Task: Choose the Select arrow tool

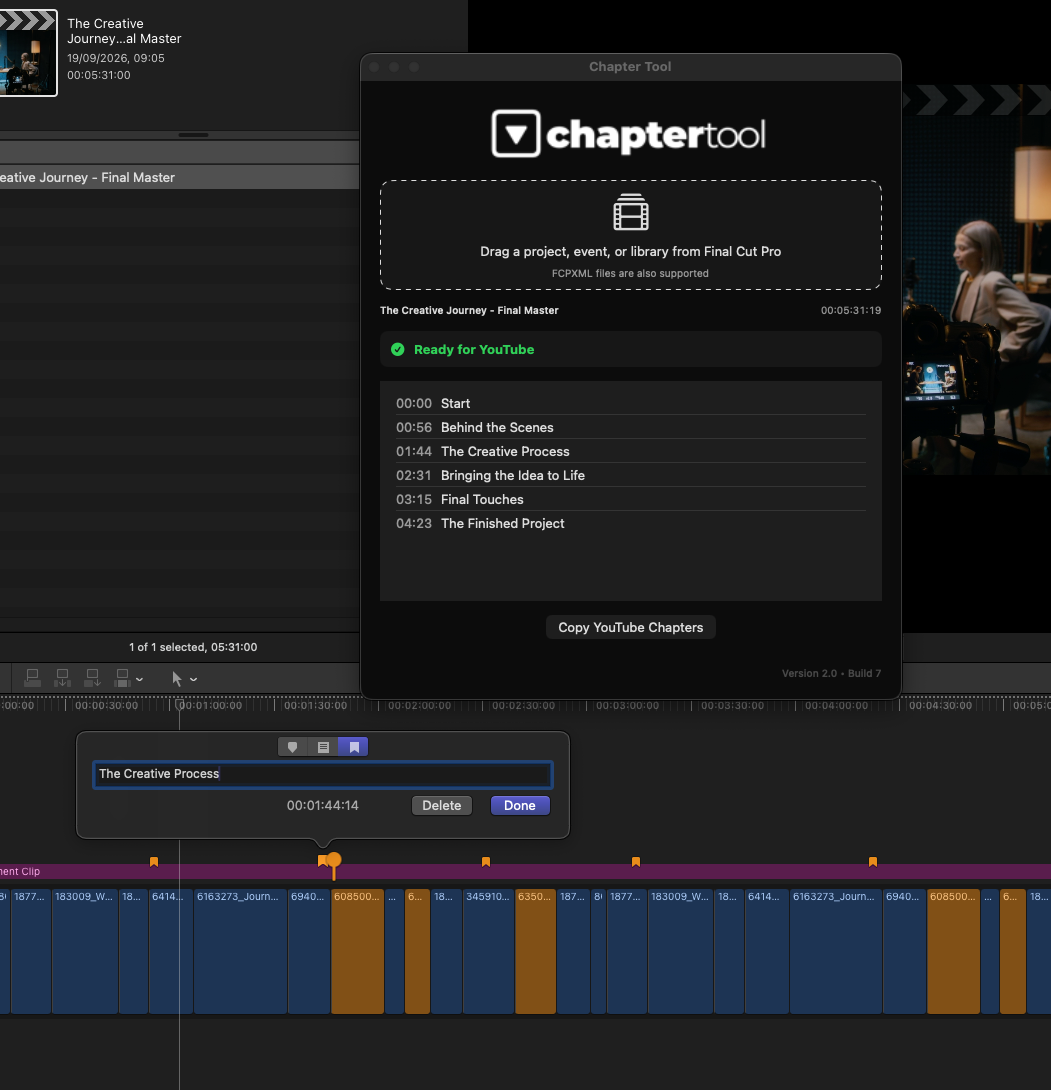Action: [x=177, y=678]
